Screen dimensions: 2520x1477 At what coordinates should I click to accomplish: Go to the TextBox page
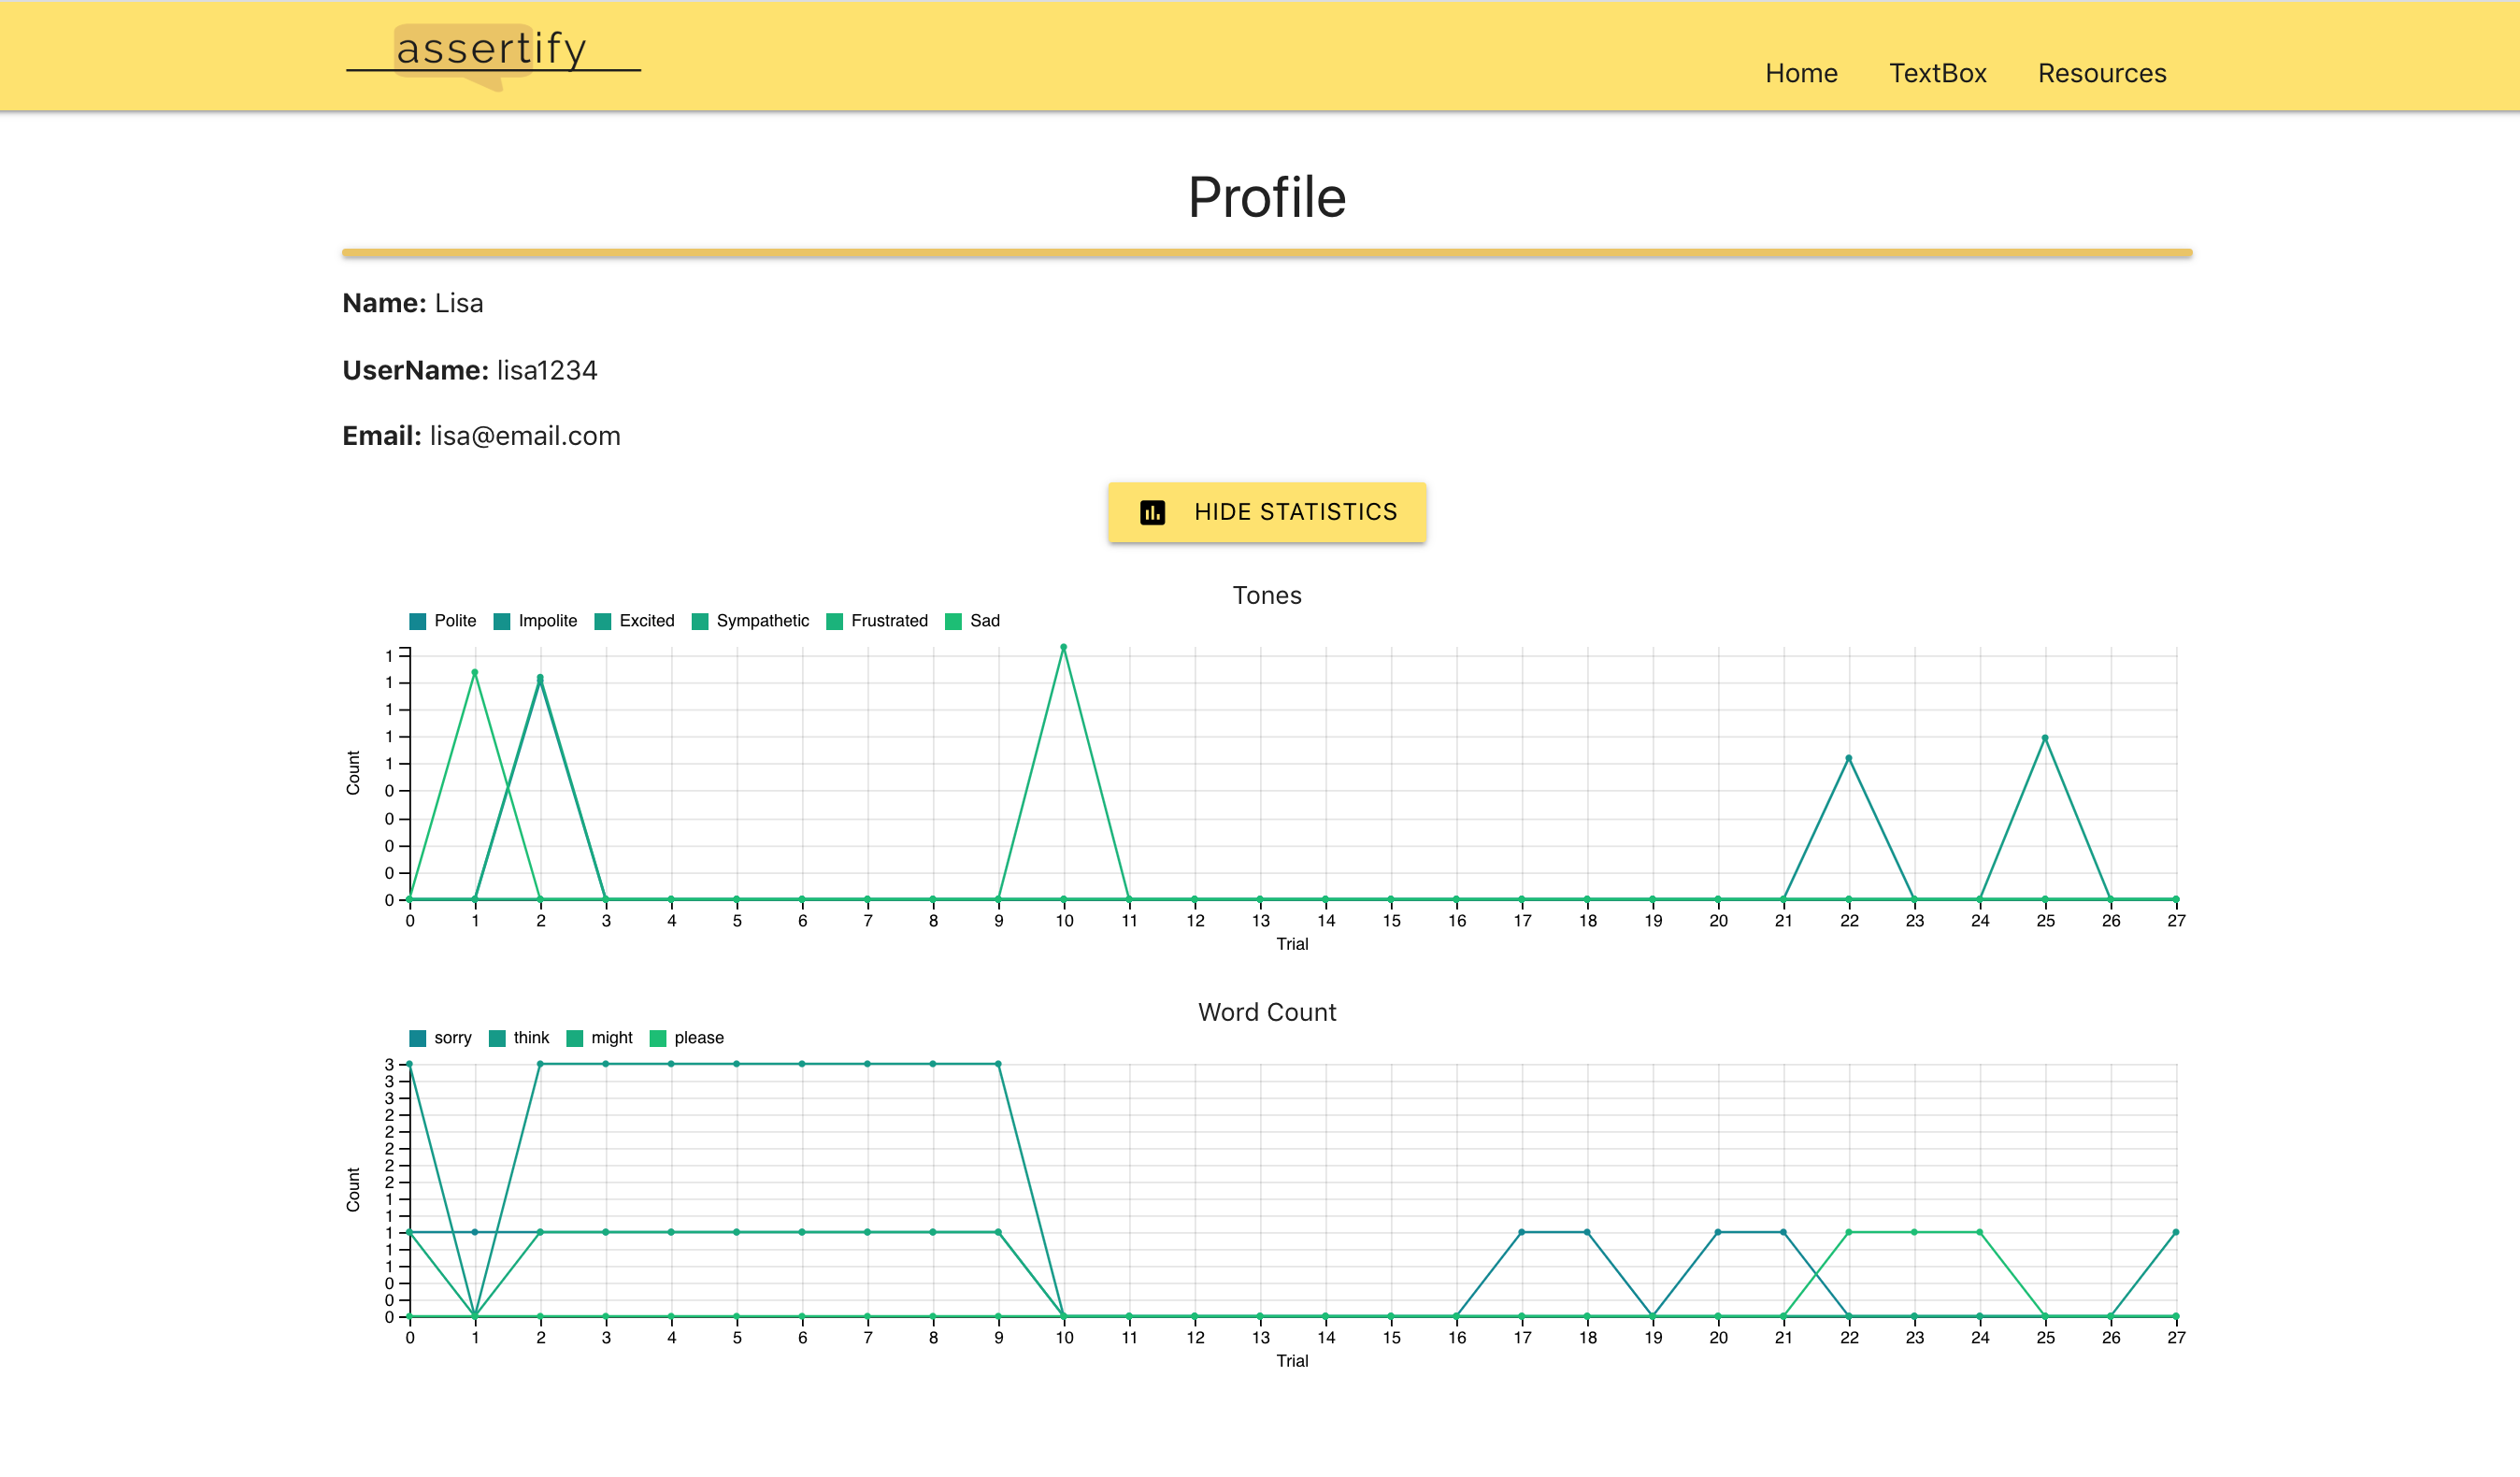[1937, 74]
